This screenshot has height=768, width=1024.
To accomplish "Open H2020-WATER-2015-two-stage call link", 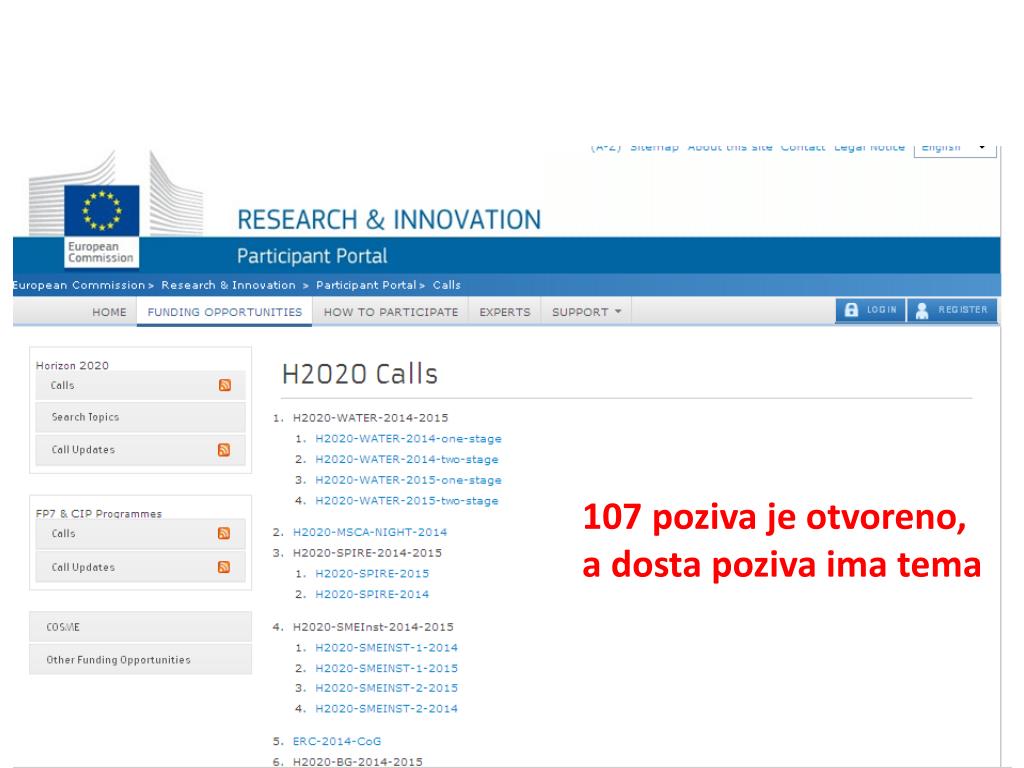I will [x=407, y=501].
